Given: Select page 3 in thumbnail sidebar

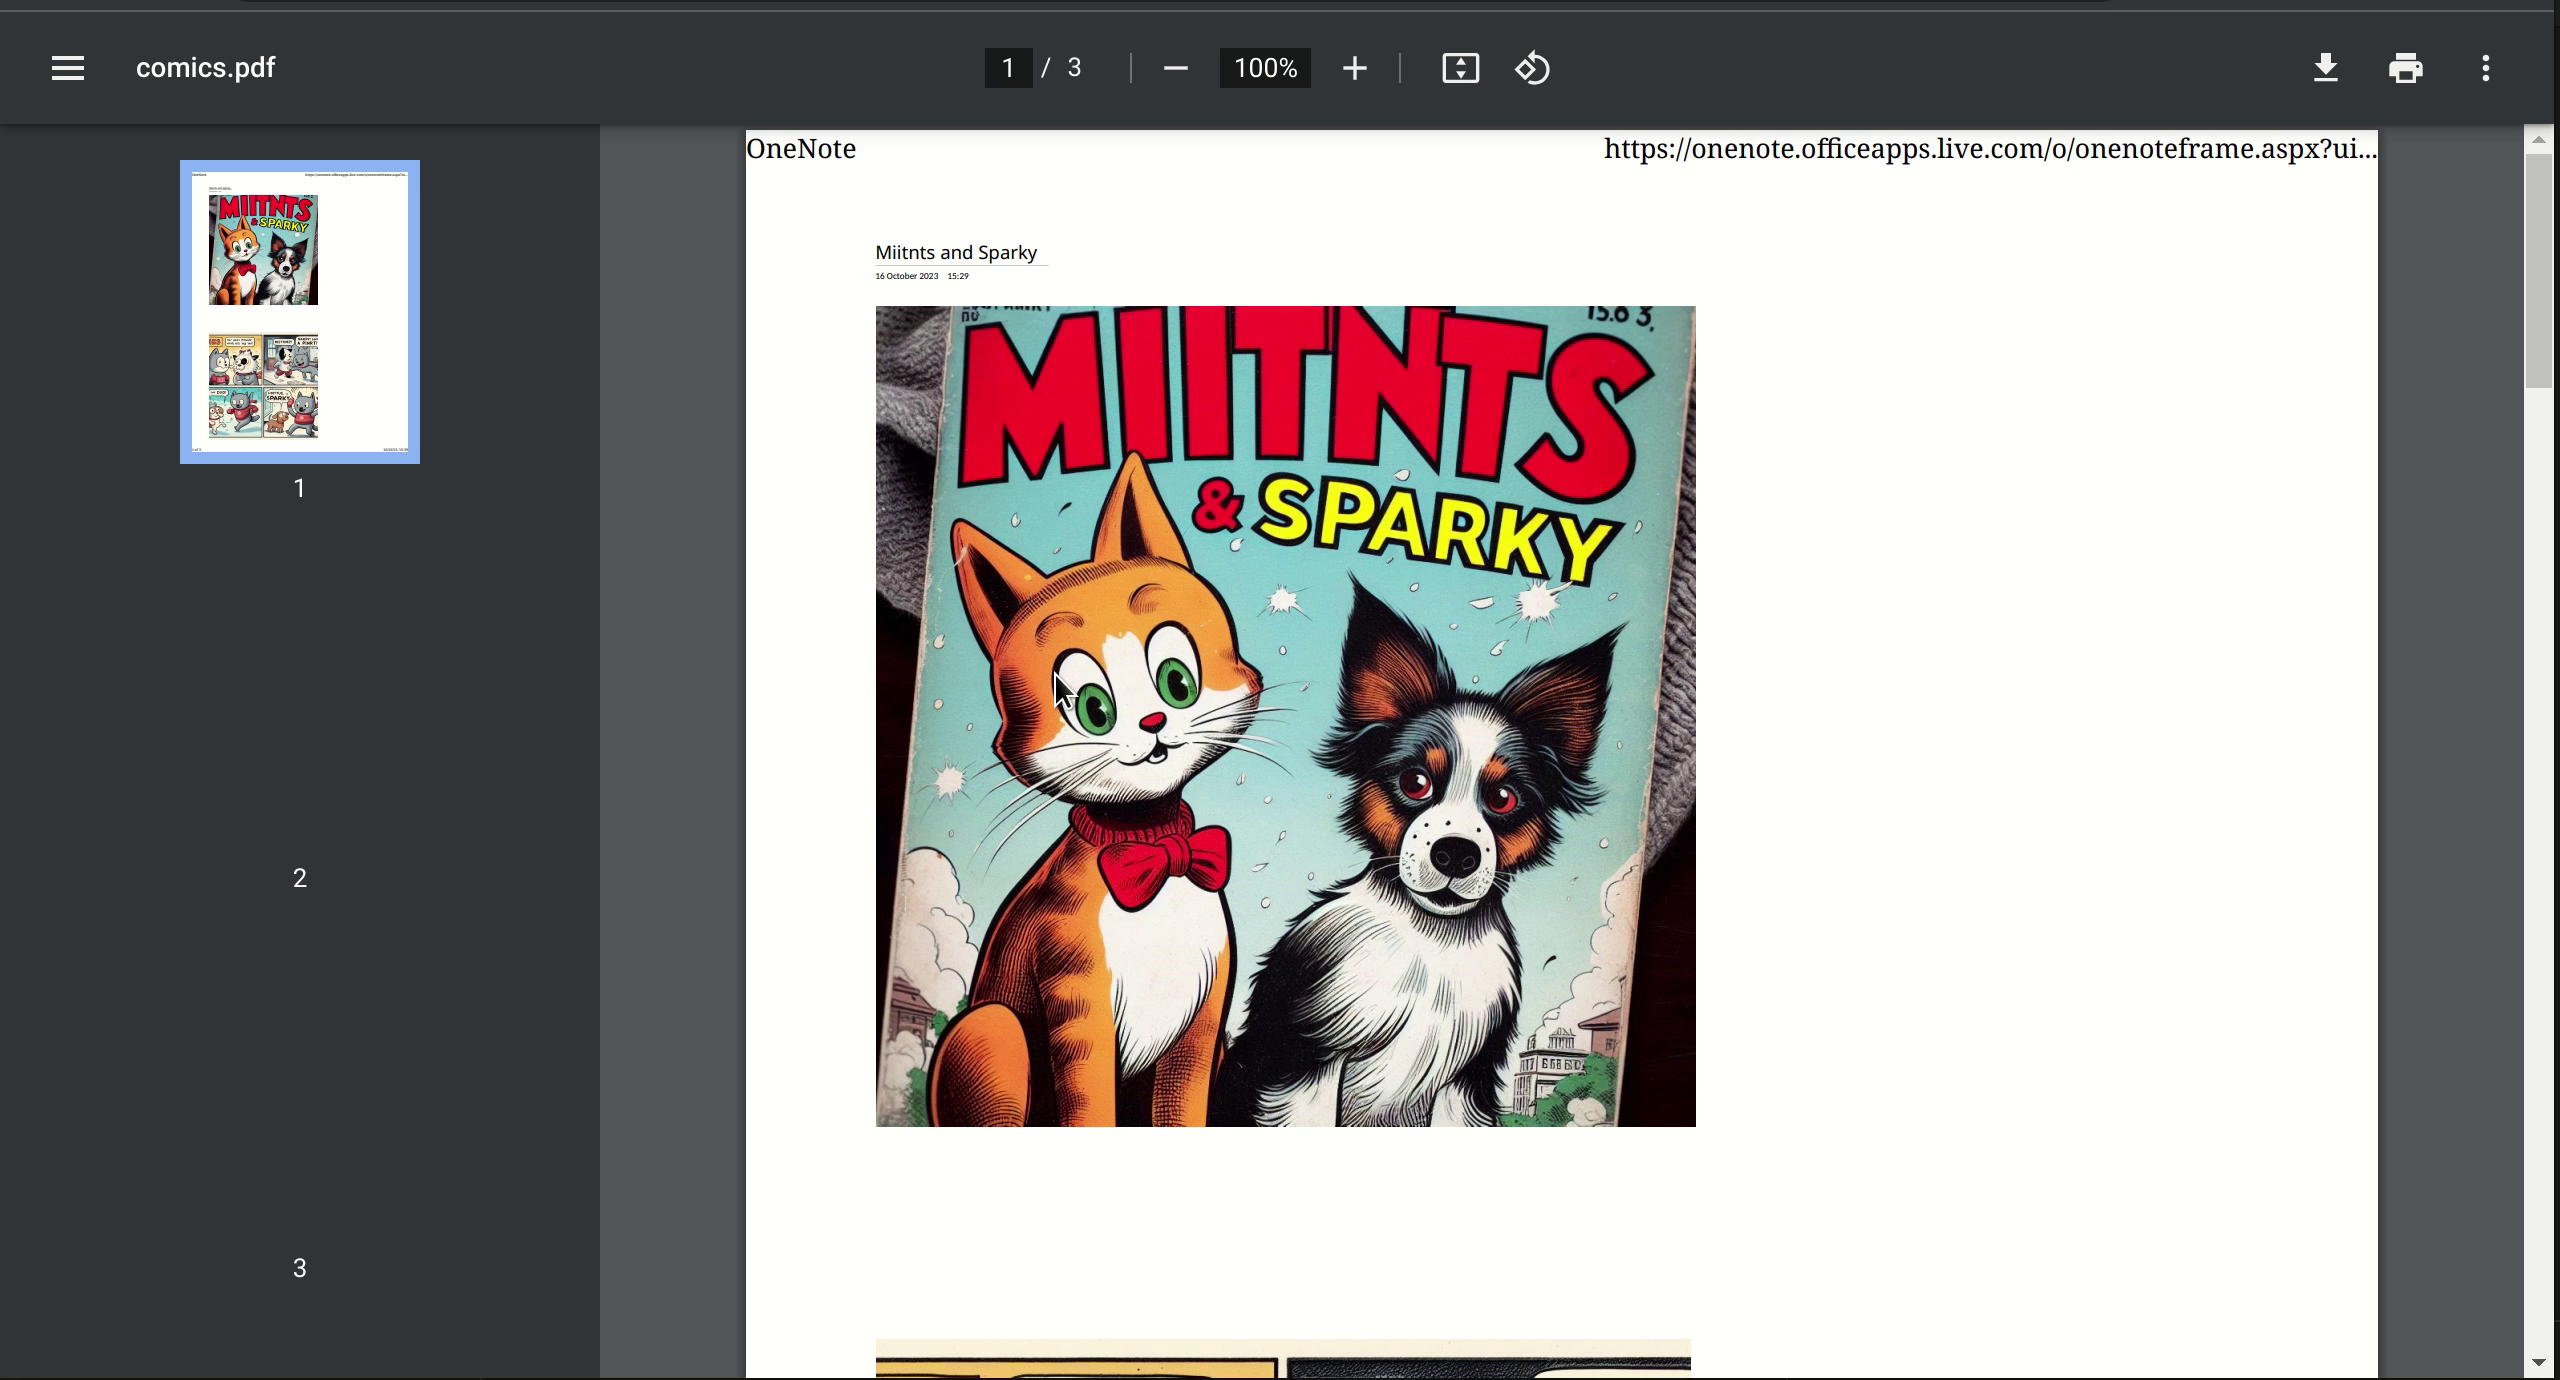Looking at the screenshot, I should coord(299,1267).
